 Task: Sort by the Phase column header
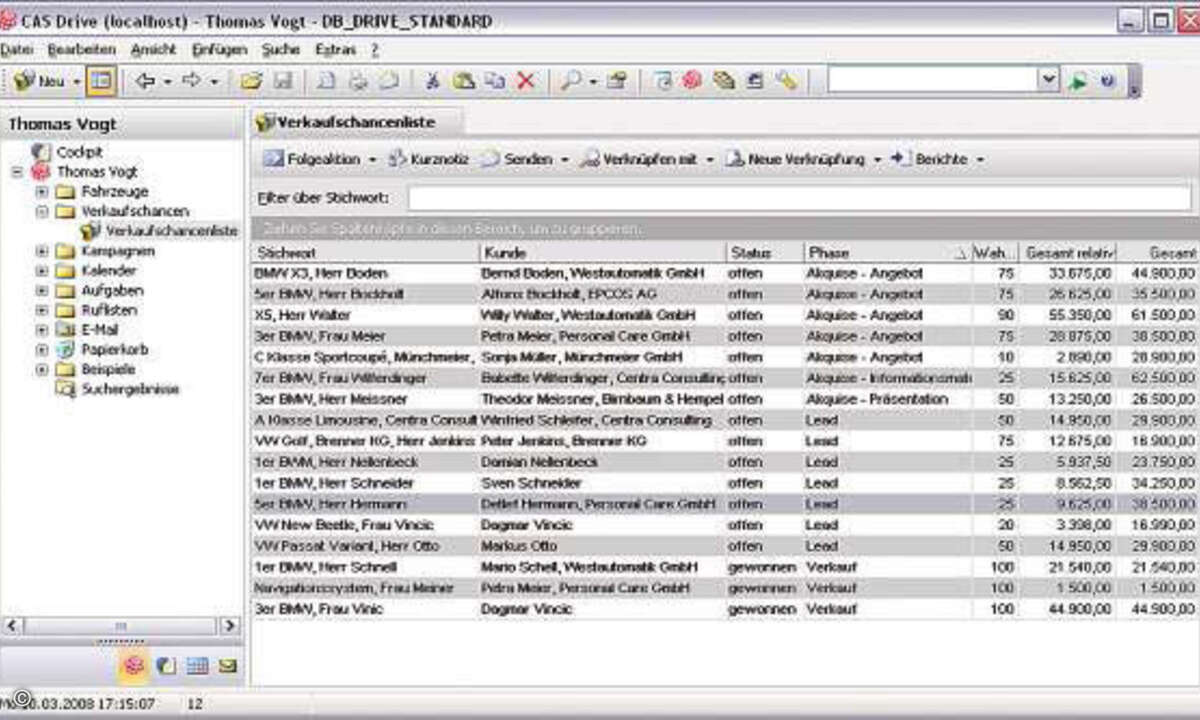point(887,253)
